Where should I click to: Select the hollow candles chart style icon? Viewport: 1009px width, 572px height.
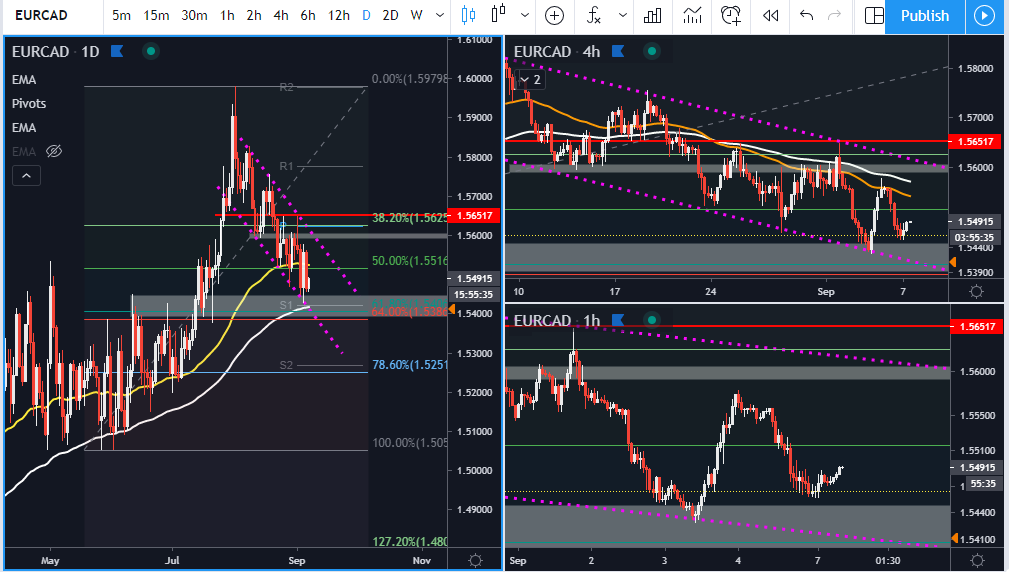click(499, 14)
